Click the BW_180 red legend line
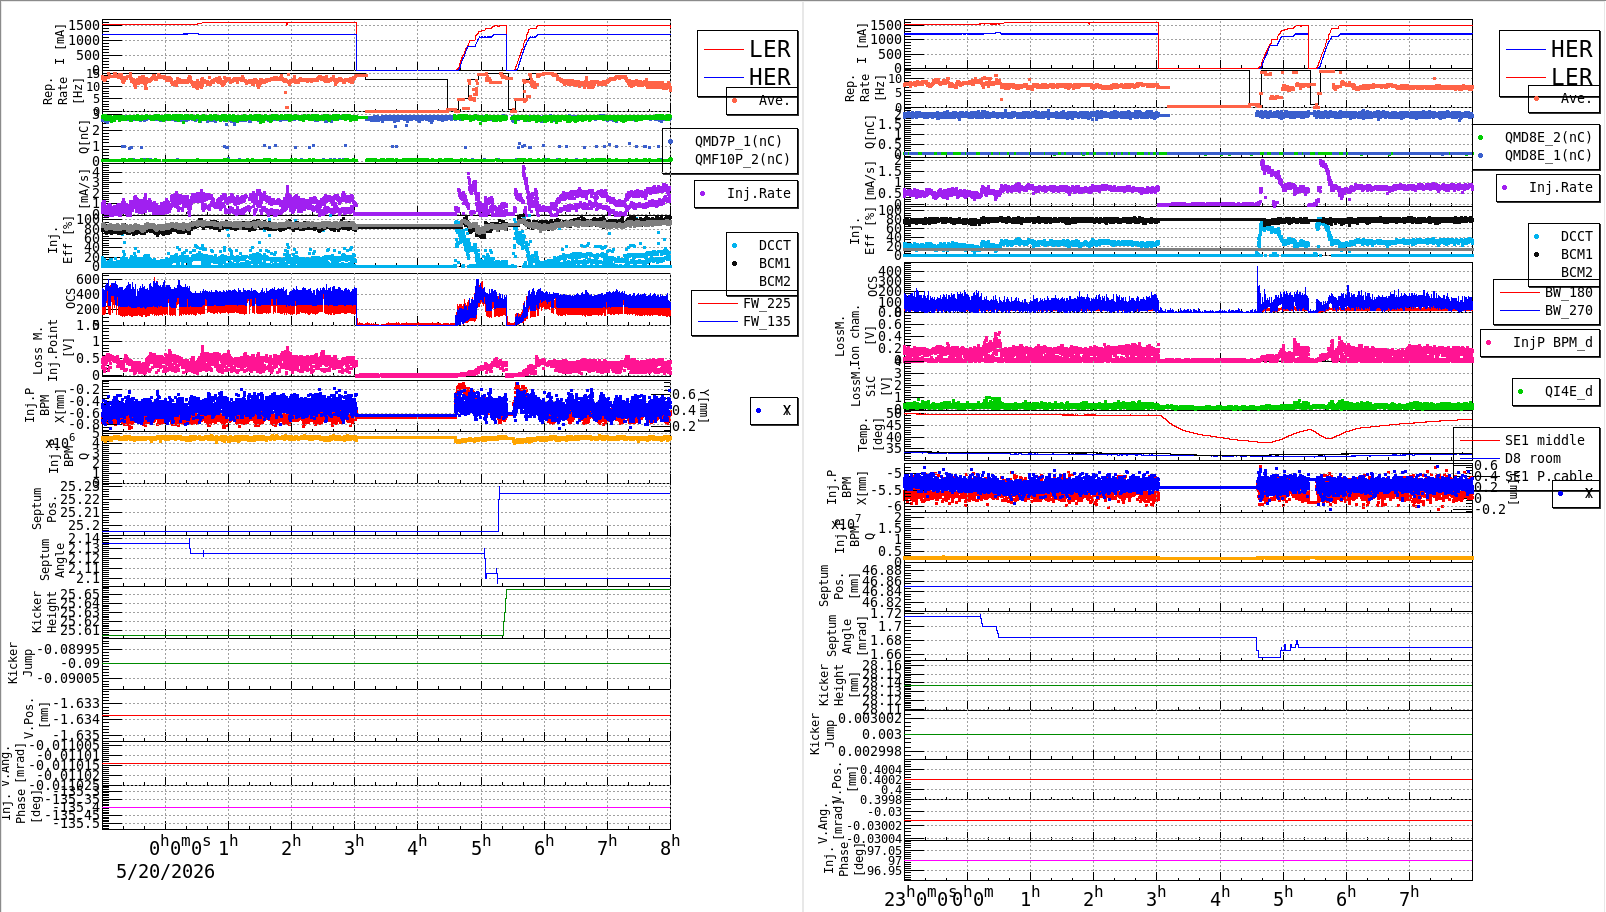This screenshot has width=1606, height=912. [1520, 292]
